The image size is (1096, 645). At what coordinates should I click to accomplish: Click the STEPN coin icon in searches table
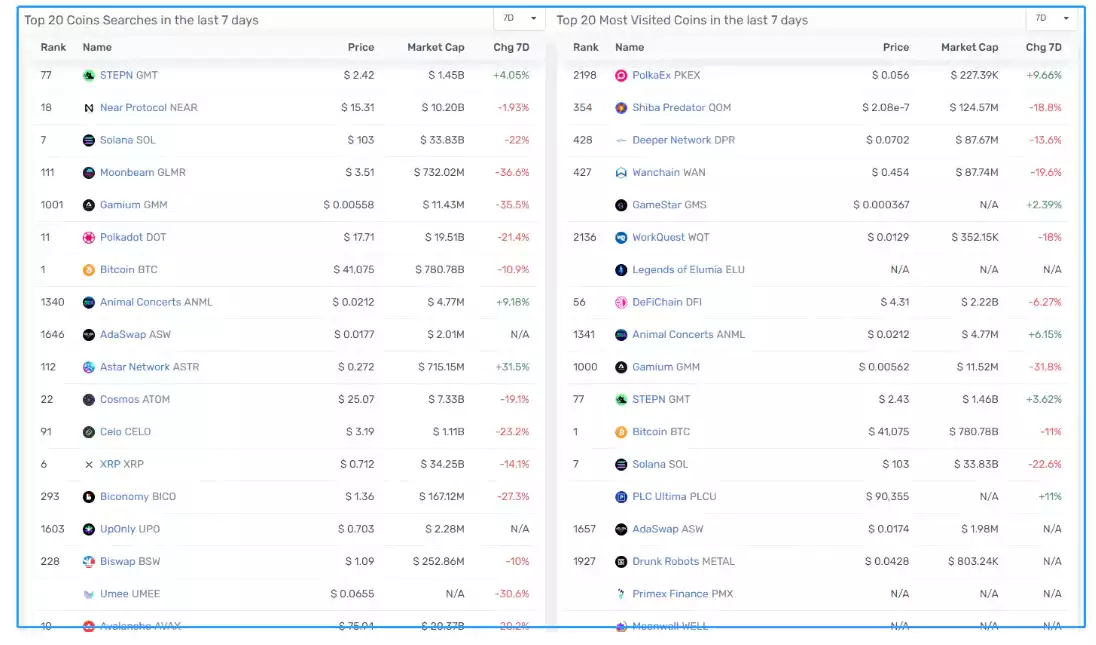[x=89, y=75]
